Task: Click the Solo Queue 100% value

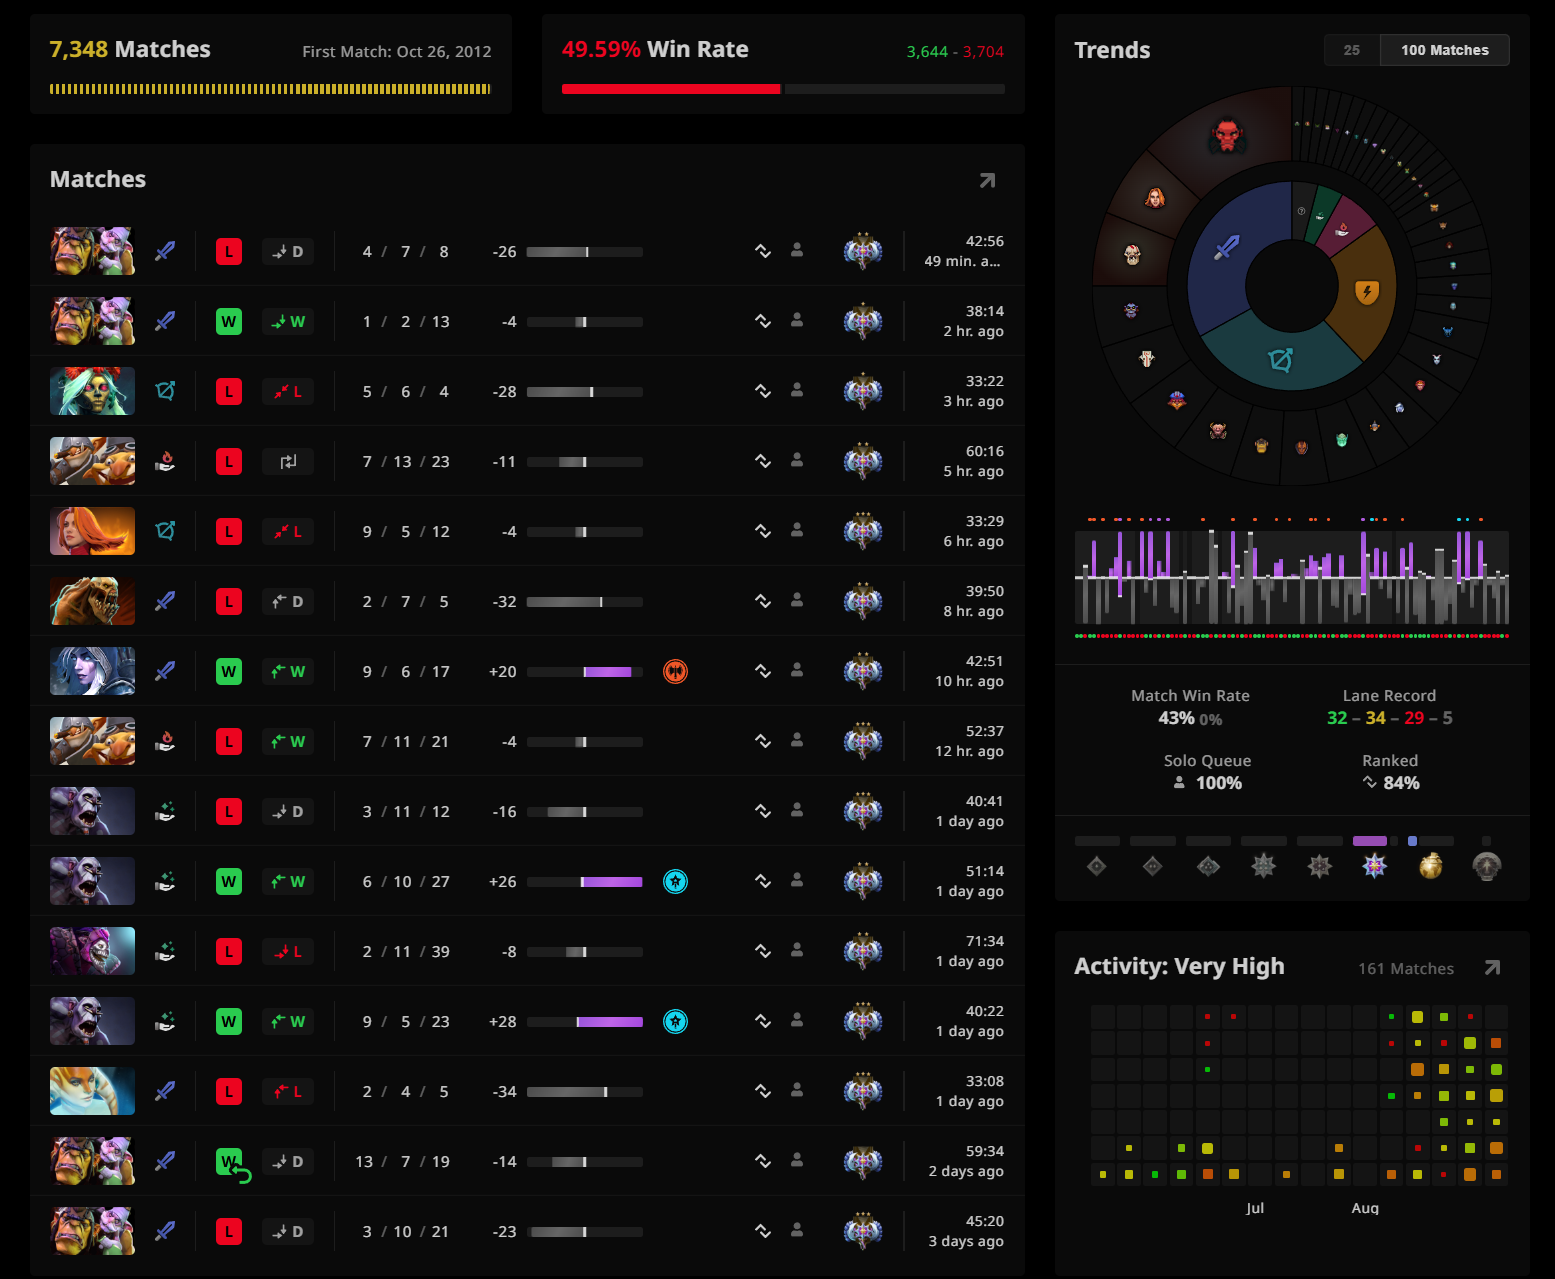Action: [x=1219, y=783]
